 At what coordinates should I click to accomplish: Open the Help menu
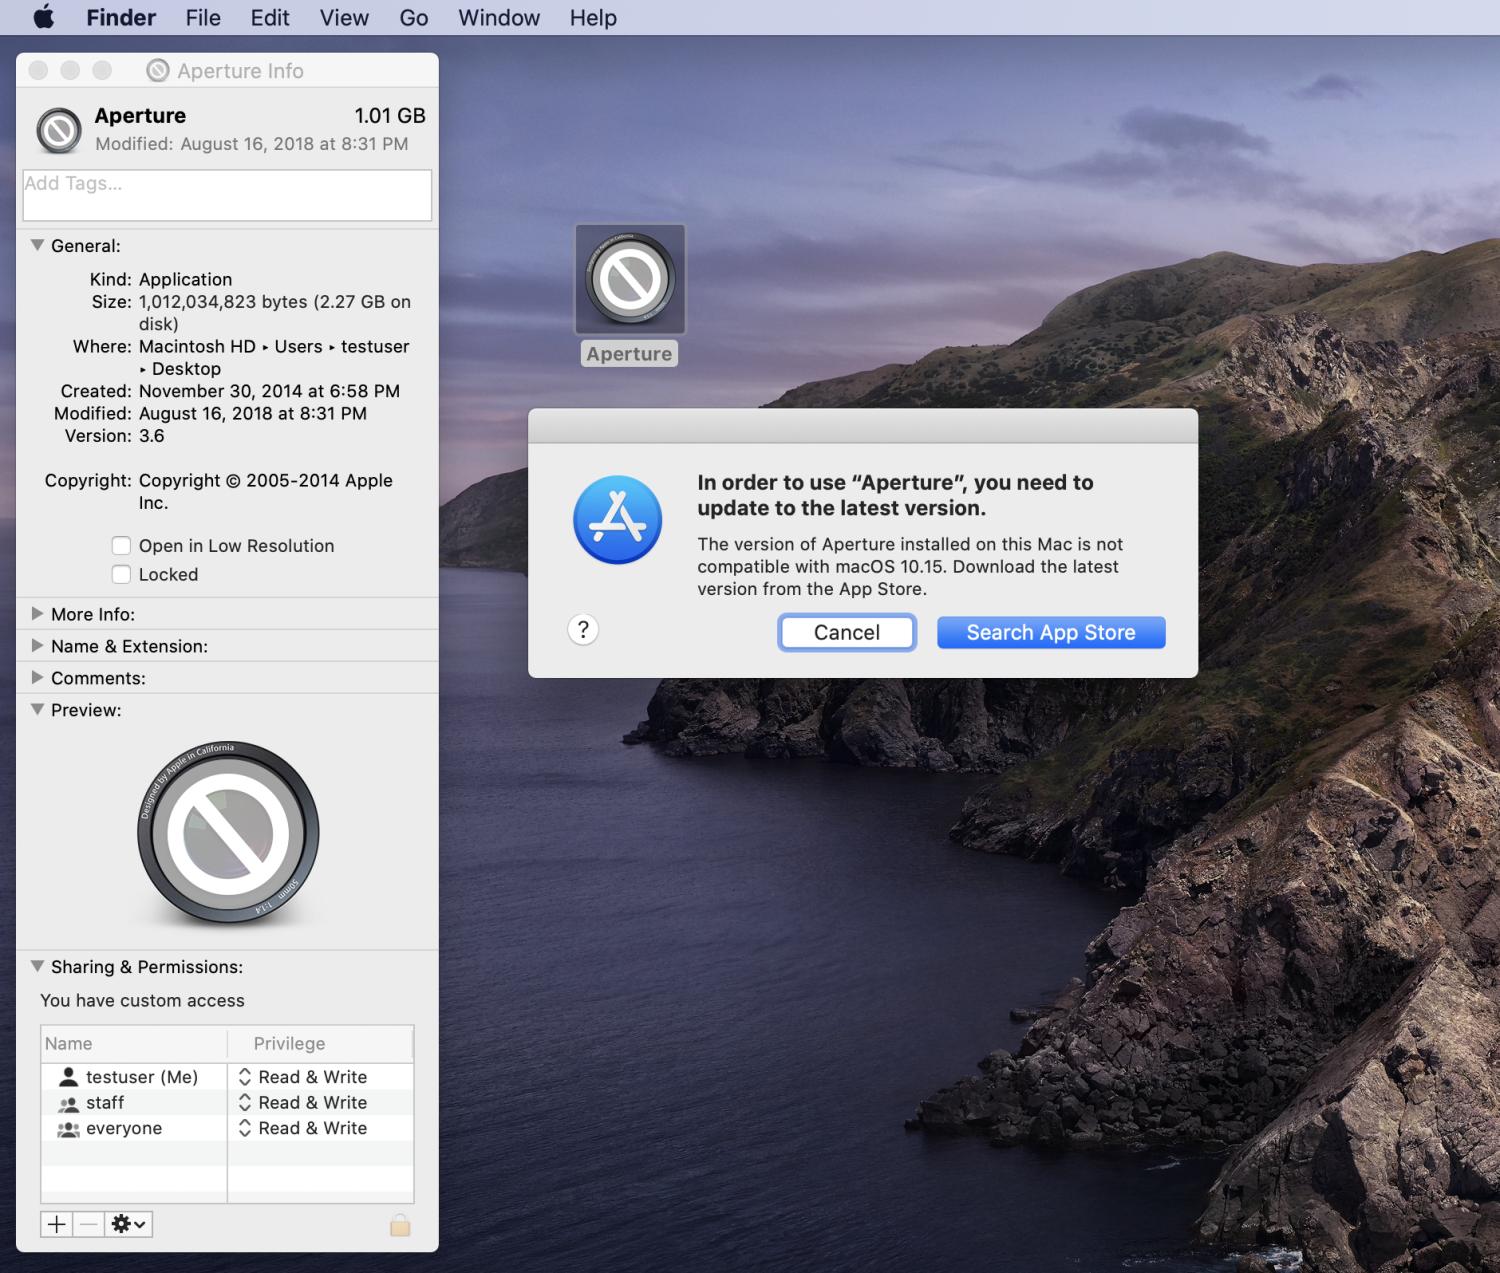pyautogui.click(x=593, y=17)
